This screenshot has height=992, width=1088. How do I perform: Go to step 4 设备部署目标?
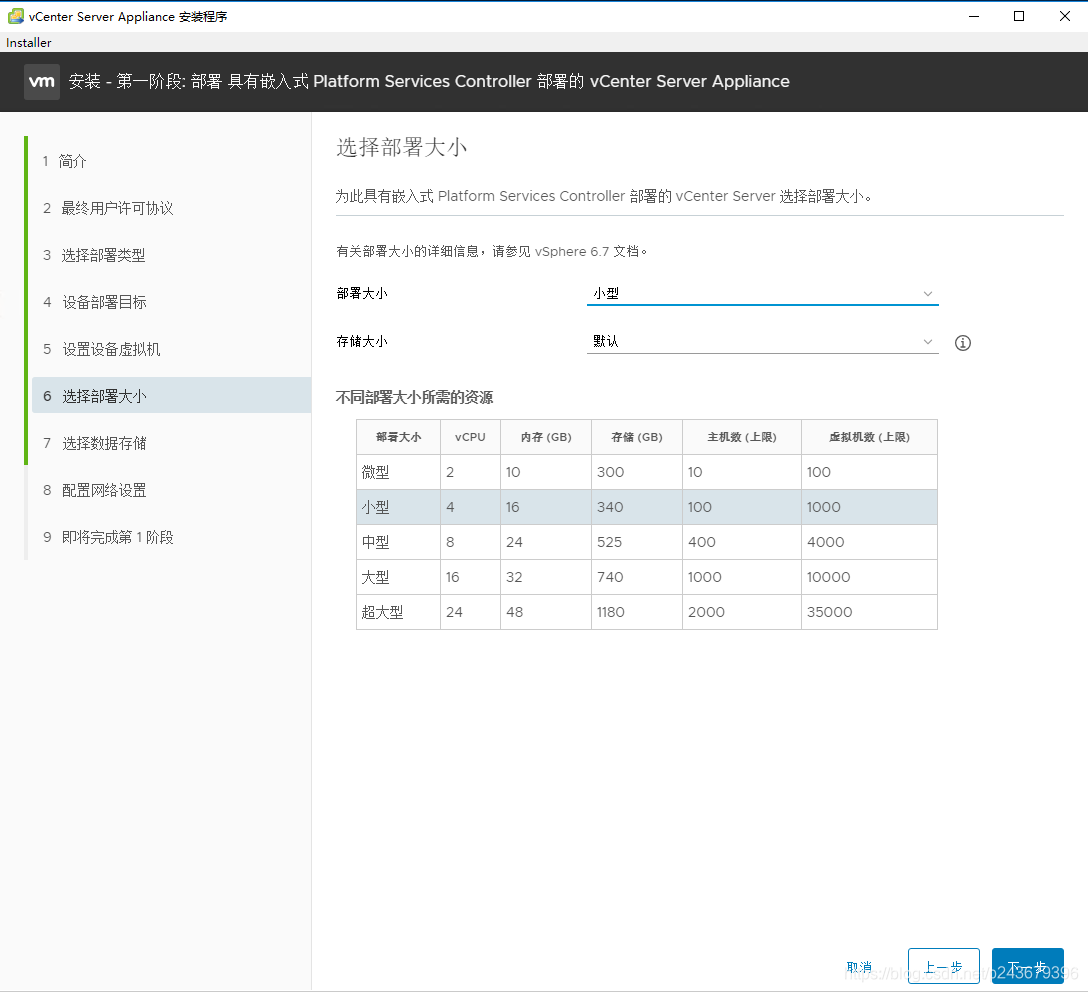[x=94, y=302]
